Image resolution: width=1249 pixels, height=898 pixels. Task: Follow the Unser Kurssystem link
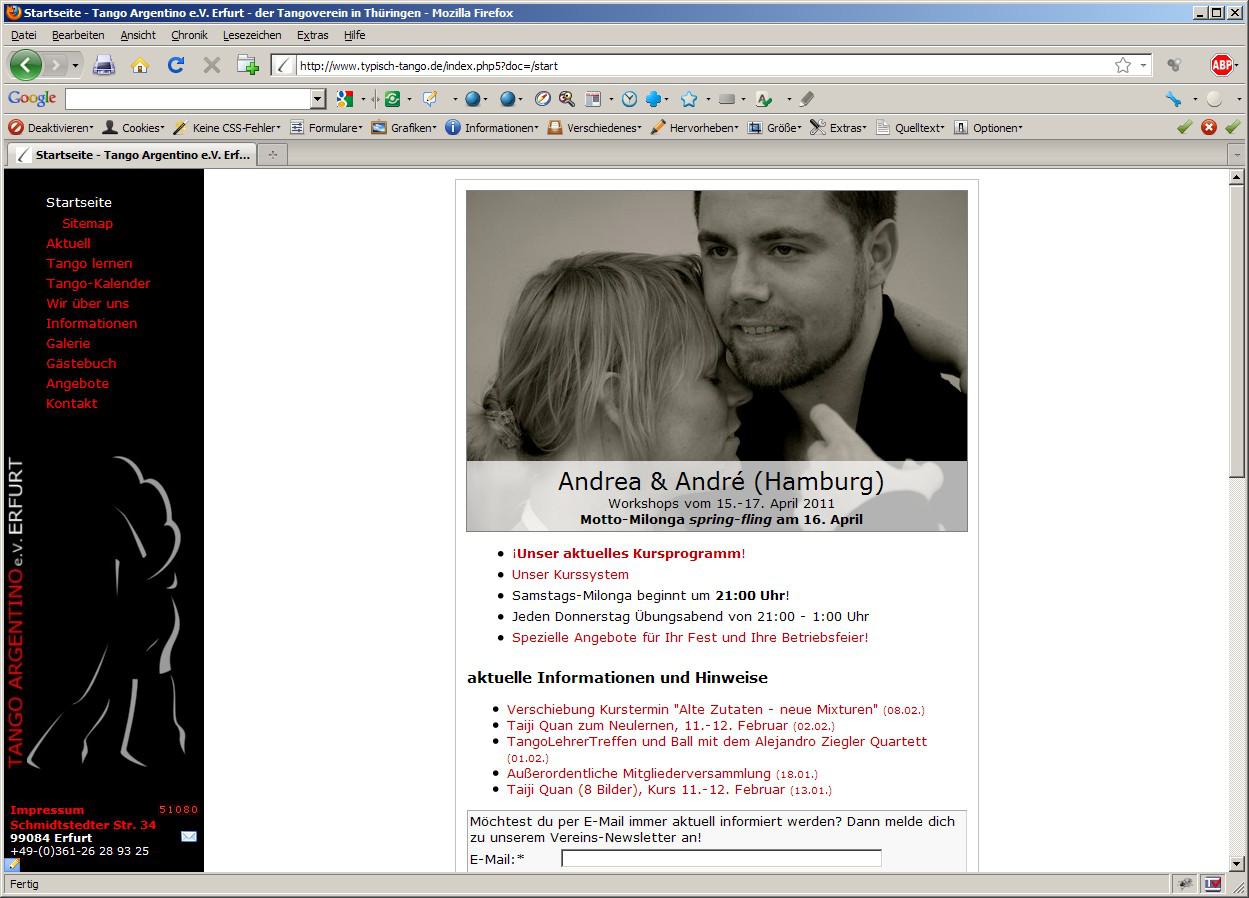click(x=570, y=574)
